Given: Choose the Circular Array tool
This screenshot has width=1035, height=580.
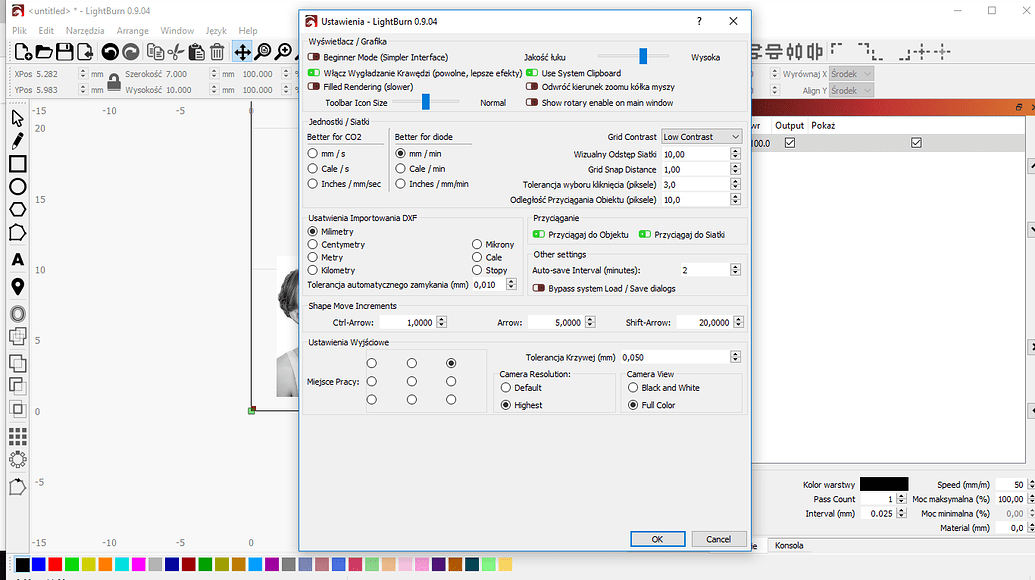Looking at the screenshot, I should click(17, 459).
